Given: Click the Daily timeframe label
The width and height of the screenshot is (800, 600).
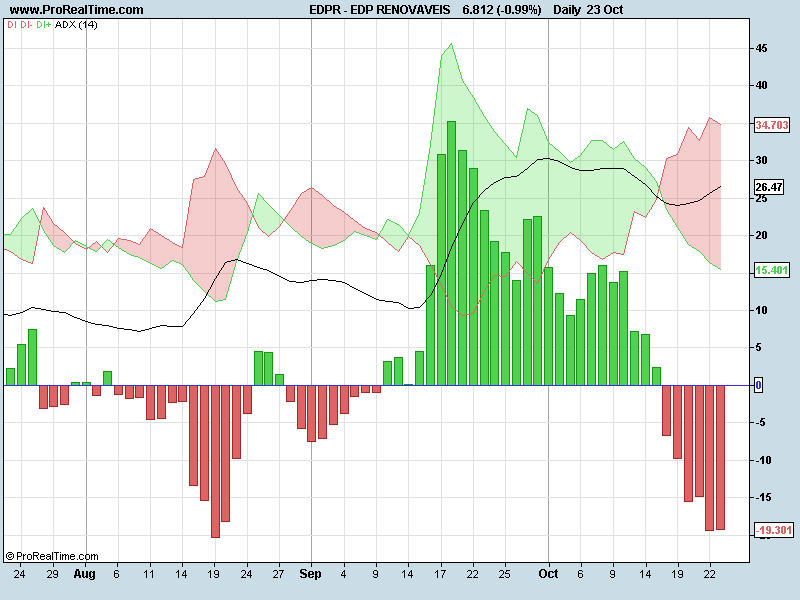Looking at the screenshot, I should tap(567, 10).
